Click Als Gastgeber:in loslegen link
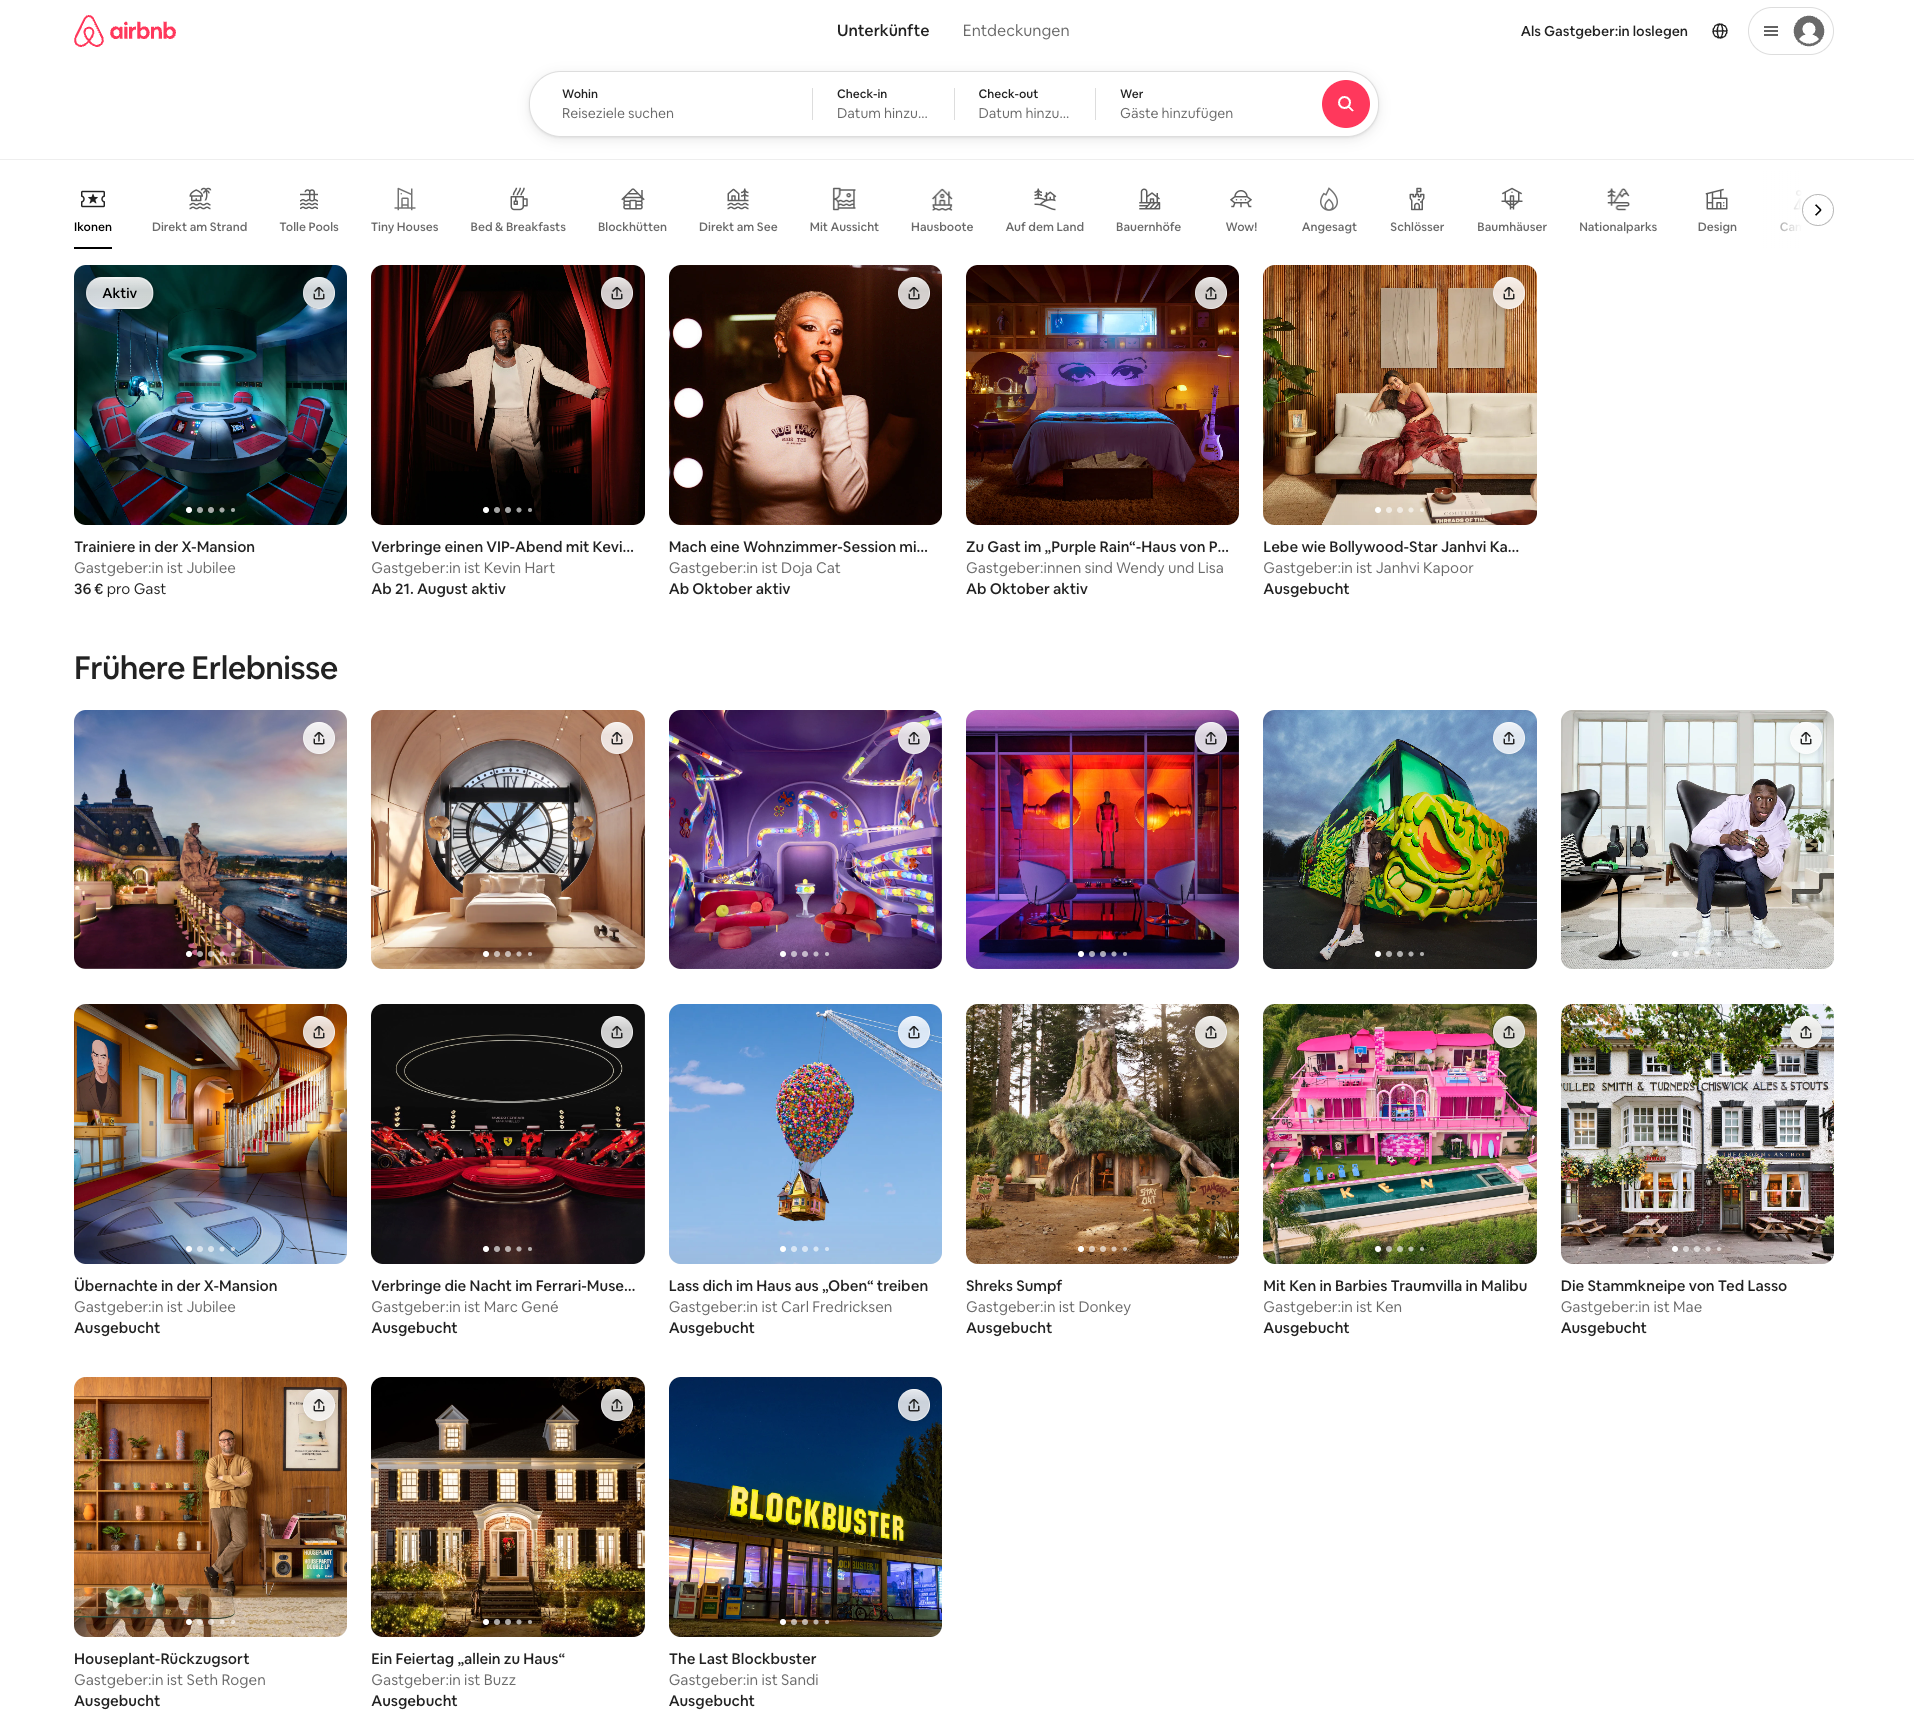The image size is (1914, 1735). click(x=1603, y=31)
